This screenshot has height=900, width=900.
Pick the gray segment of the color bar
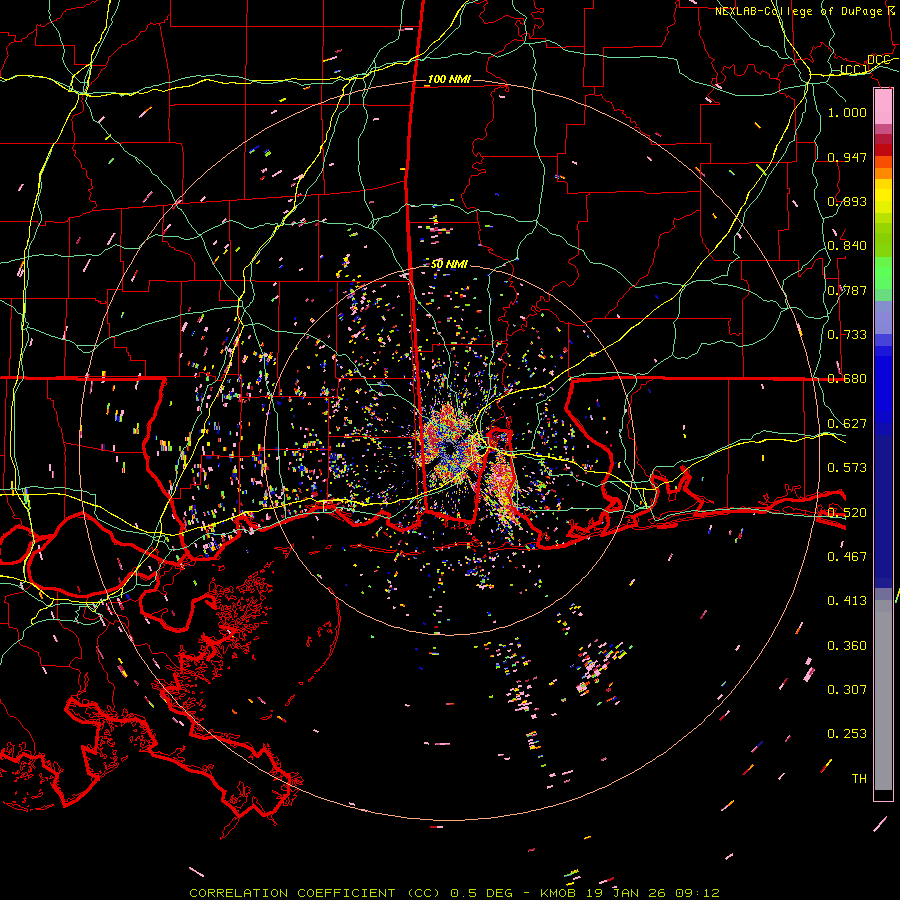[x=883, y=695]
